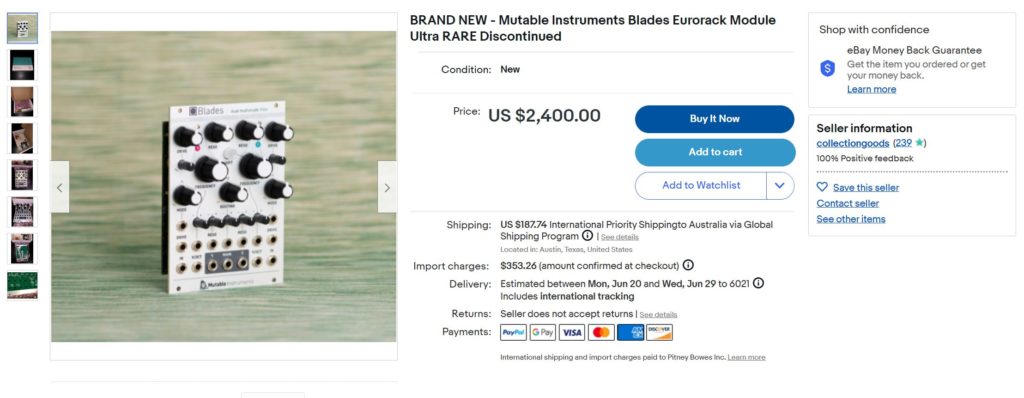
Task: Click the eBay Money Back Guarantee shield icon
Action: pyautogui.click(x=827, y=68)
